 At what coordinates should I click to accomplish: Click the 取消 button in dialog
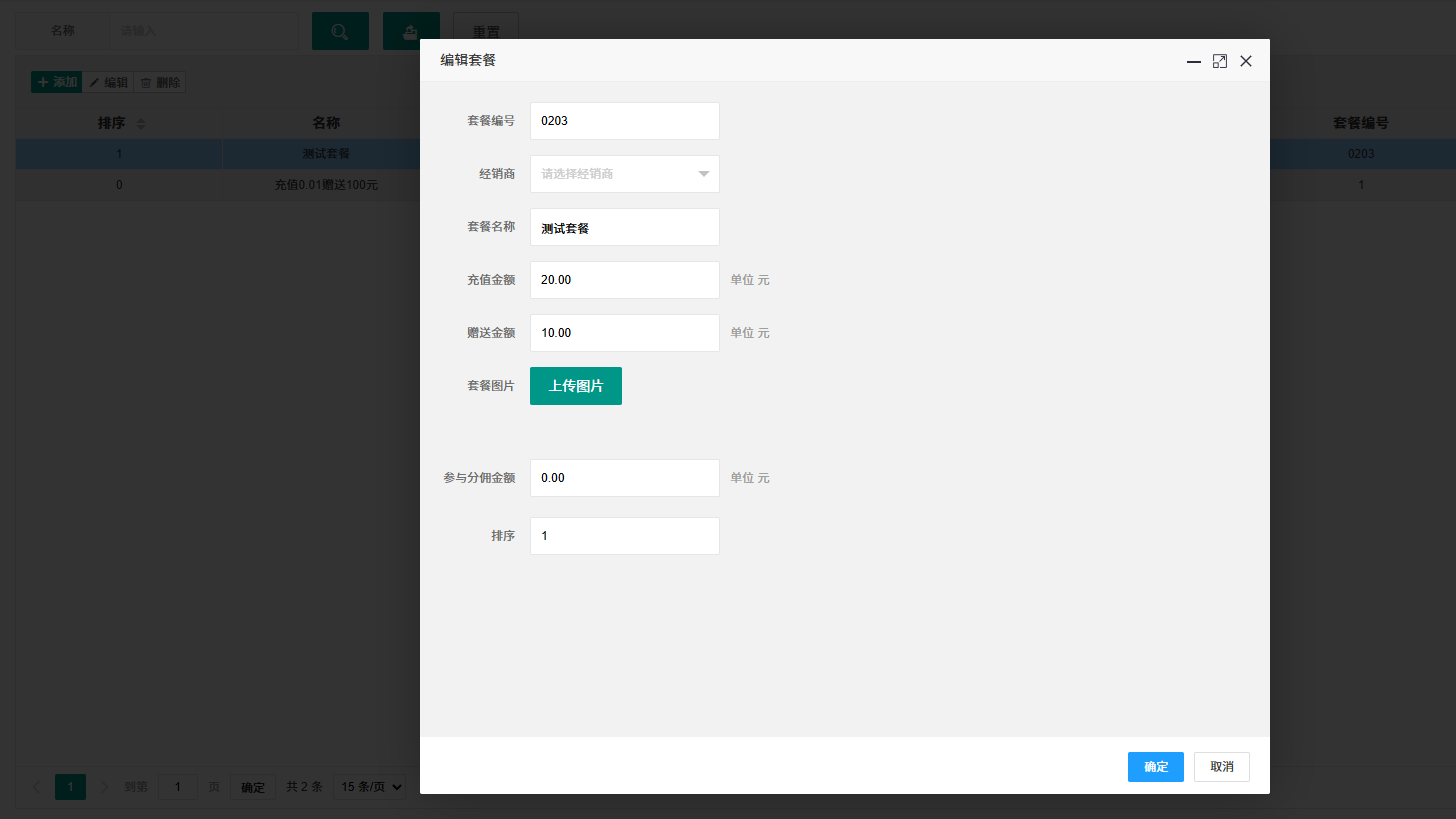coord(1222,767)
